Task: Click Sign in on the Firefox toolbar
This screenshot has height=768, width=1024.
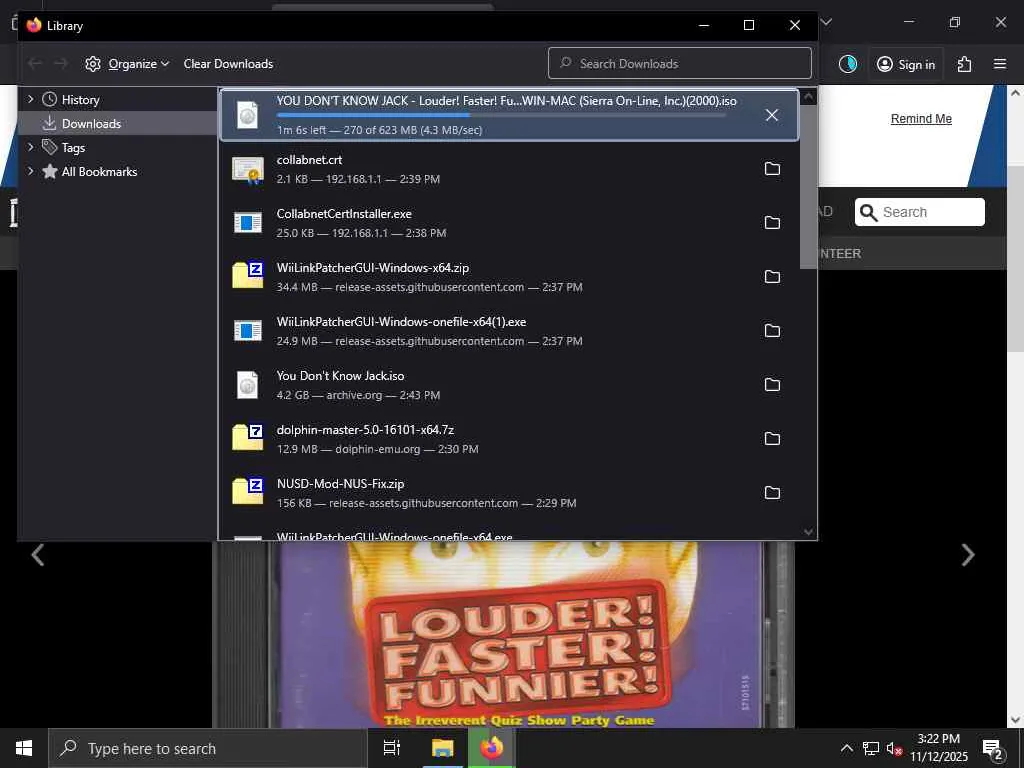Action: pos(906,64)
